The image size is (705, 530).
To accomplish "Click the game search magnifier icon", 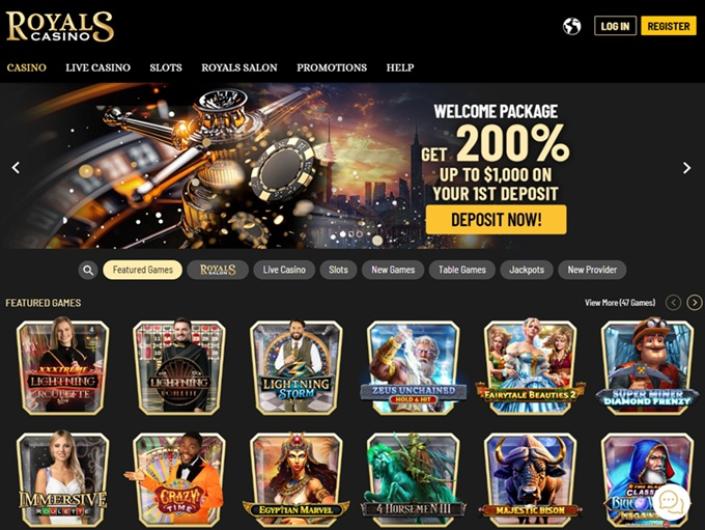I will coord(88,270).
